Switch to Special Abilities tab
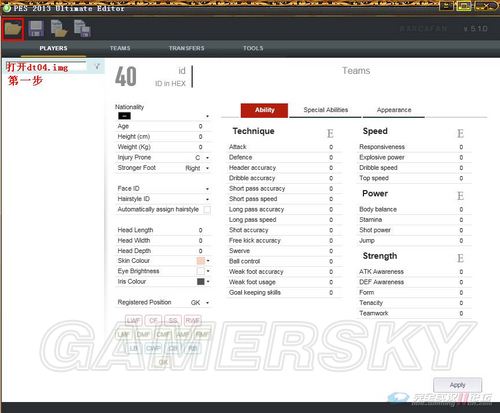The height and width of the screenshot is (413, 500). (x=326, y=110)
